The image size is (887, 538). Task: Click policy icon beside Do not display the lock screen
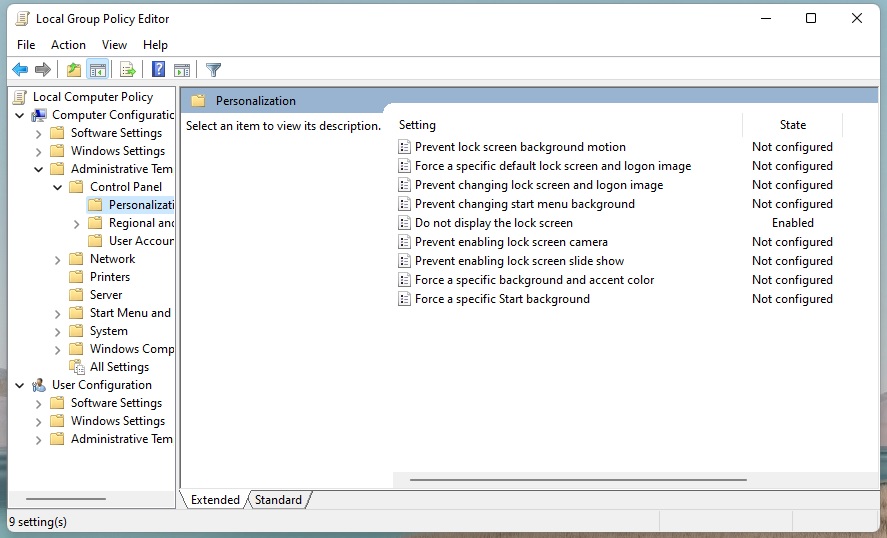(404, 223)
